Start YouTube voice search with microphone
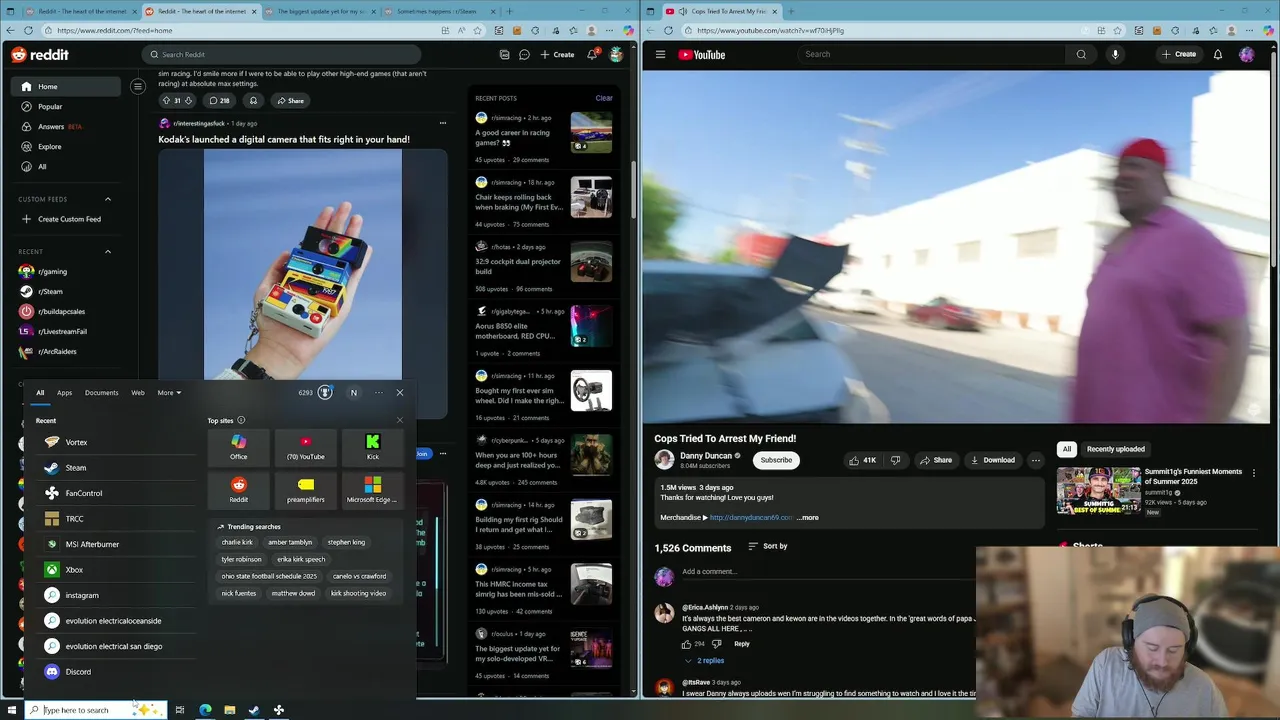This screenshot has width=1280, height=720. [x=1115, y=55]
